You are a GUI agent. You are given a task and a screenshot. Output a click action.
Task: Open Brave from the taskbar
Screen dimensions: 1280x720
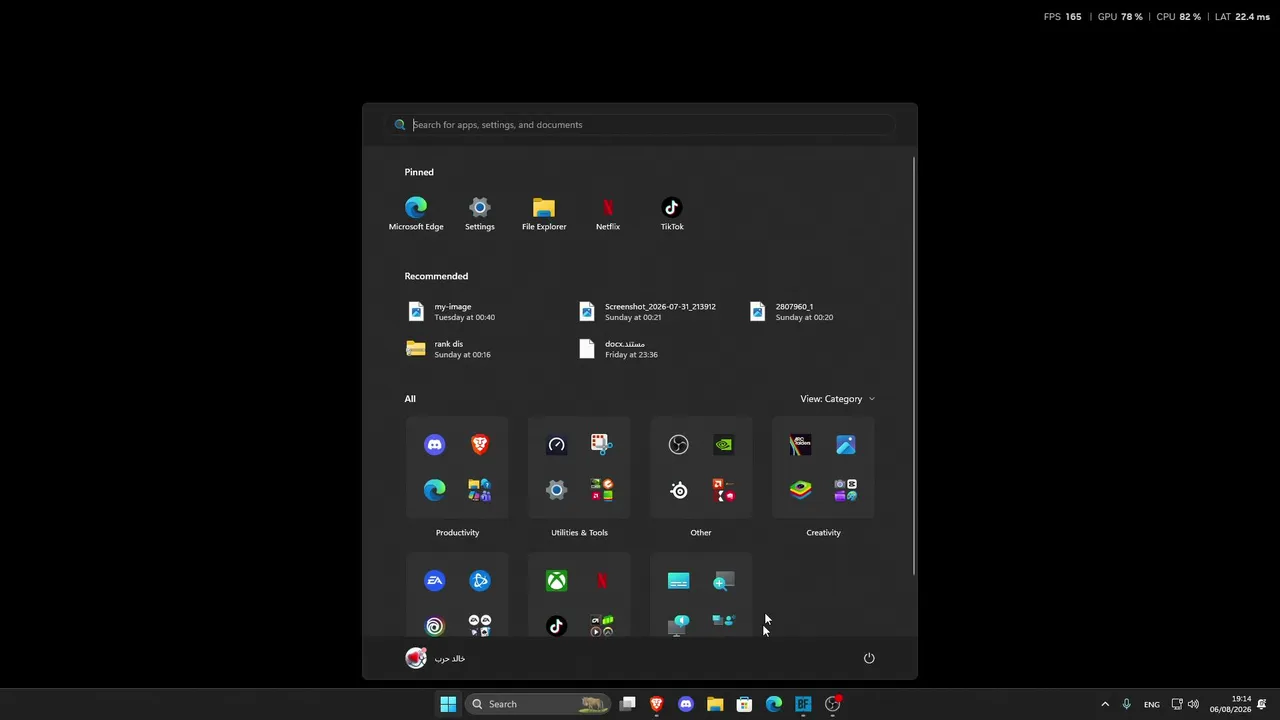coord(657,704)
